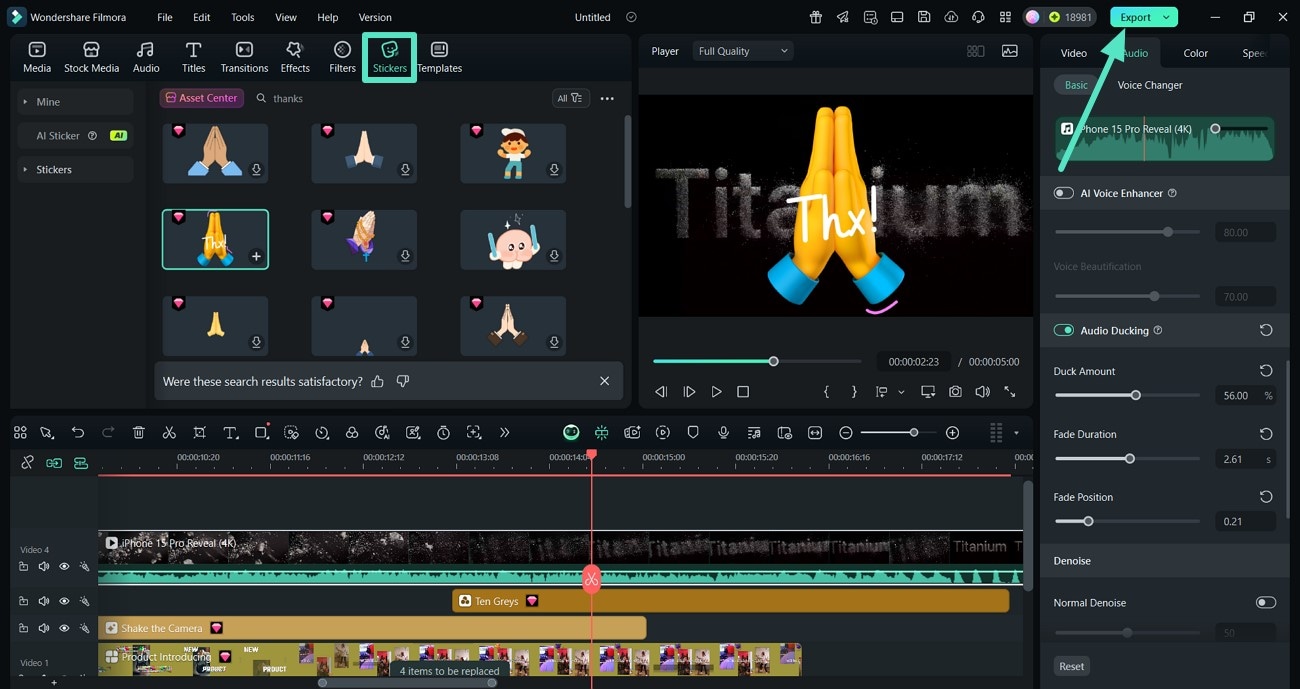
Task: Open the Full Quality dropdown
Action: 743,51
